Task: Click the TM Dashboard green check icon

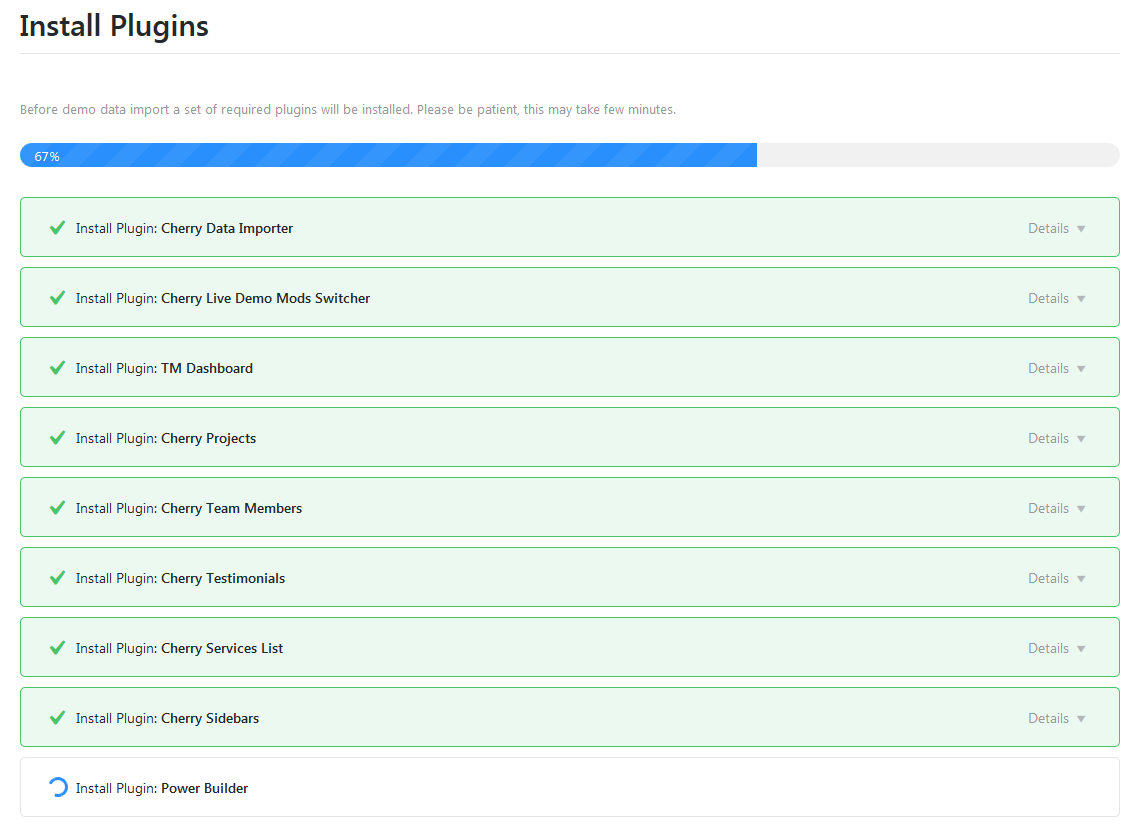Action: [x=58, y=368]
